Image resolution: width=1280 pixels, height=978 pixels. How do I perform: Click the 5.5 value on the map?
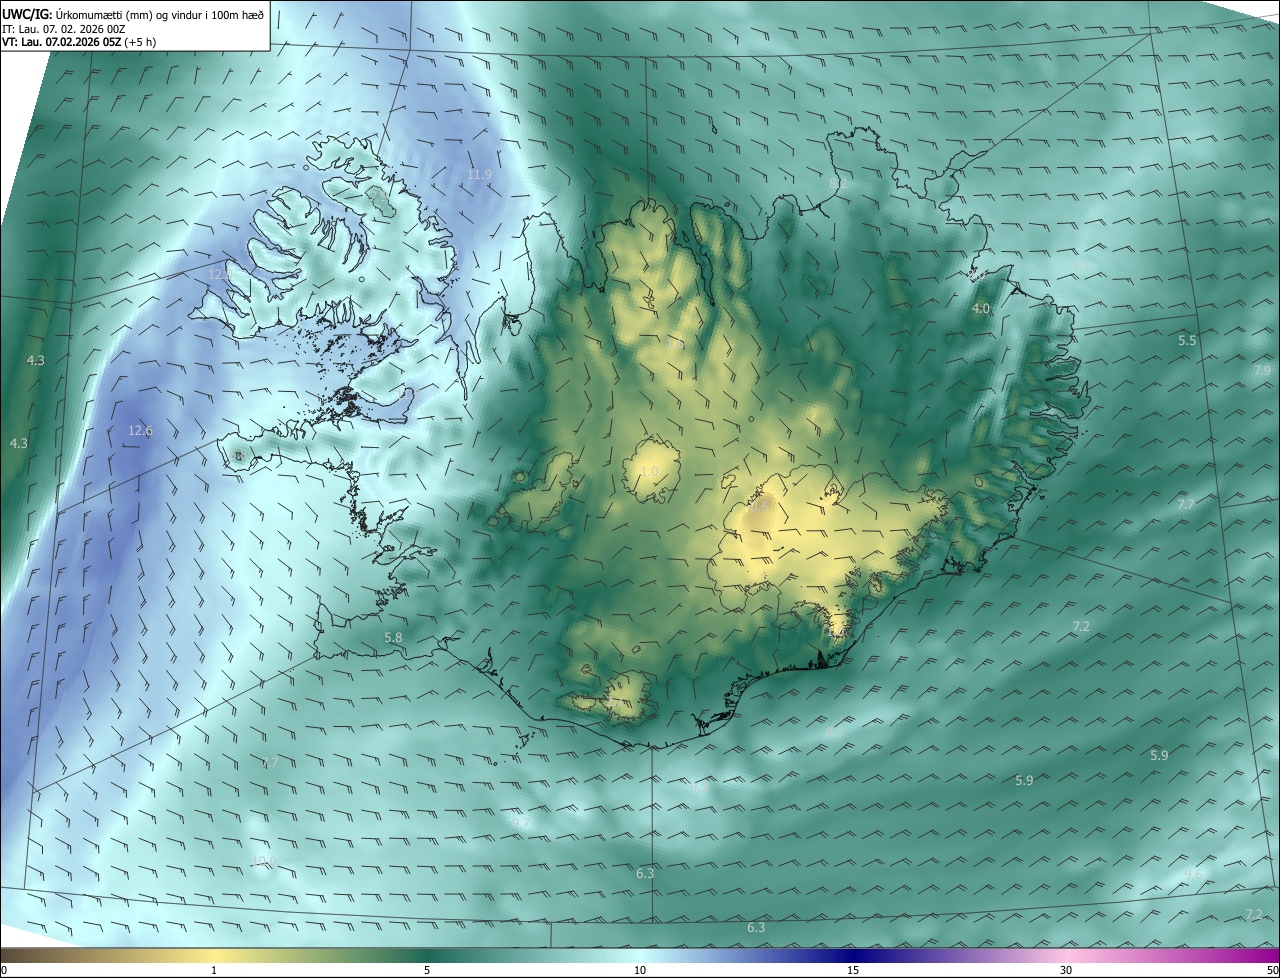click(1187, 341)
